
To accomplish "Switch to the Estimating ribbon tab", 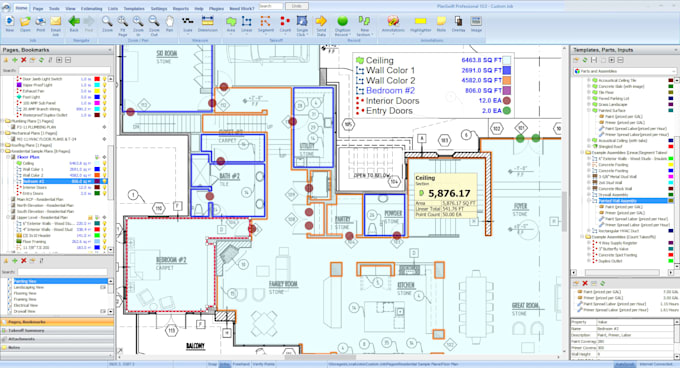I will 92,9.
